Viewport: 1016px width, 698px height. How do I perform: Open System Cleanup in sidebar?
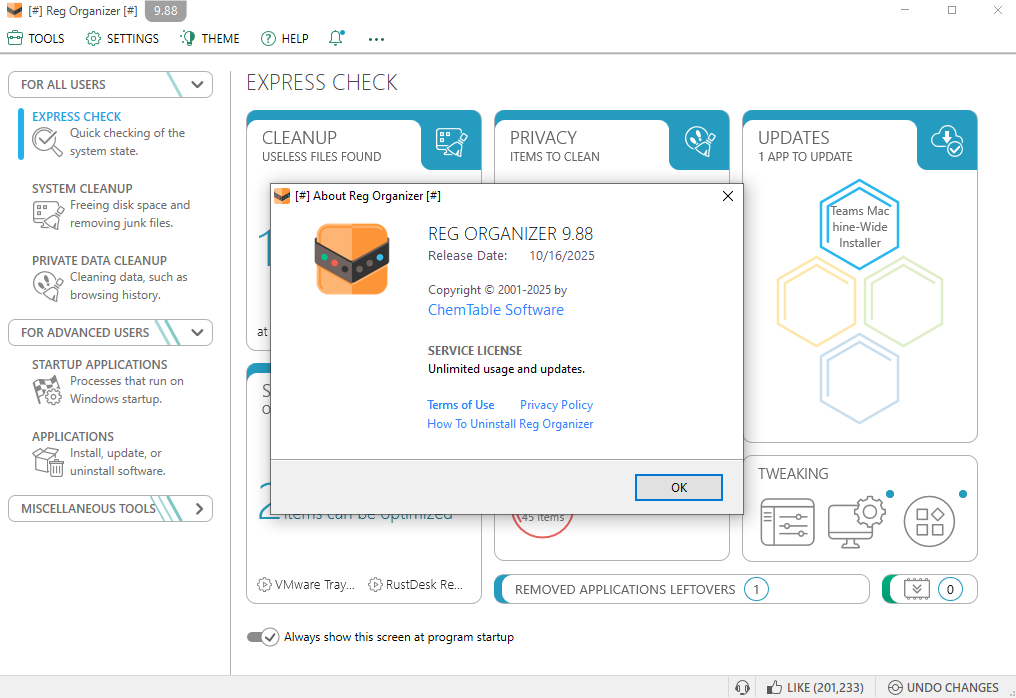[x=82, y=189]
